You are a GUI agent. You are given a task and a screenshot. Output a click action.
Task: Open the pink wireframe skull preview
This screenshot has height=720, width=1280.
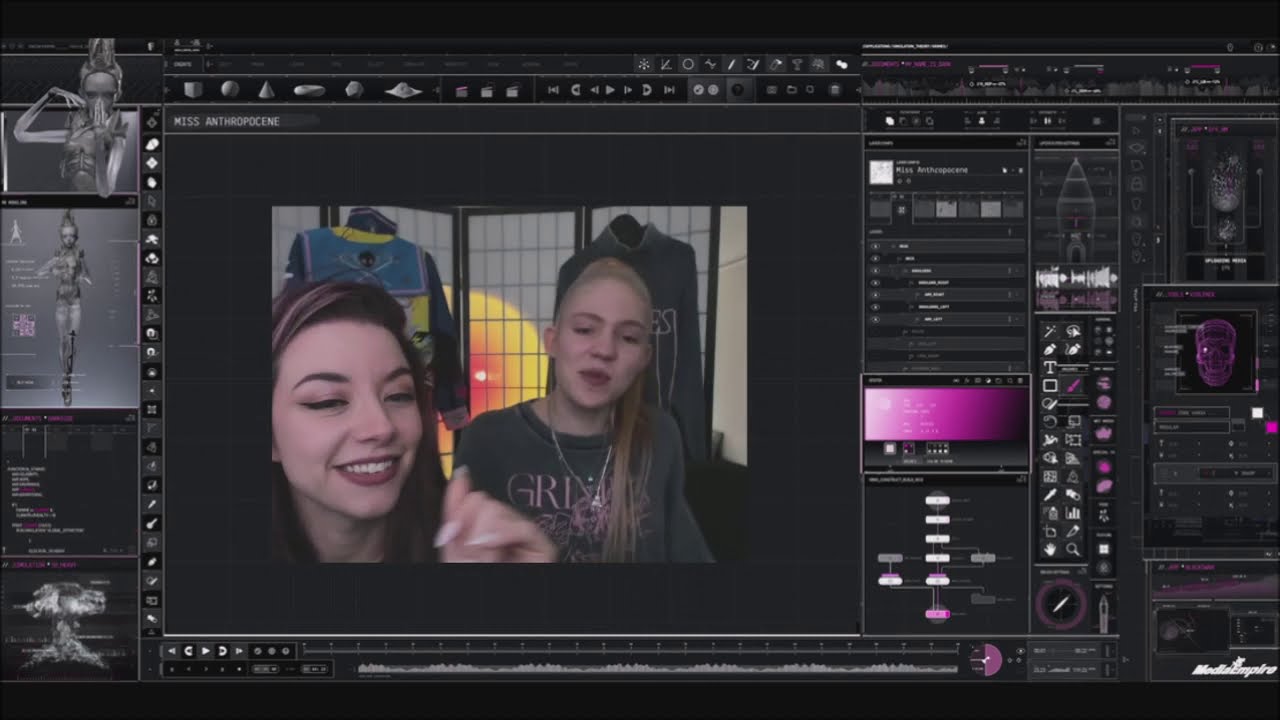pyautogui.click(x=1216, y=351)
